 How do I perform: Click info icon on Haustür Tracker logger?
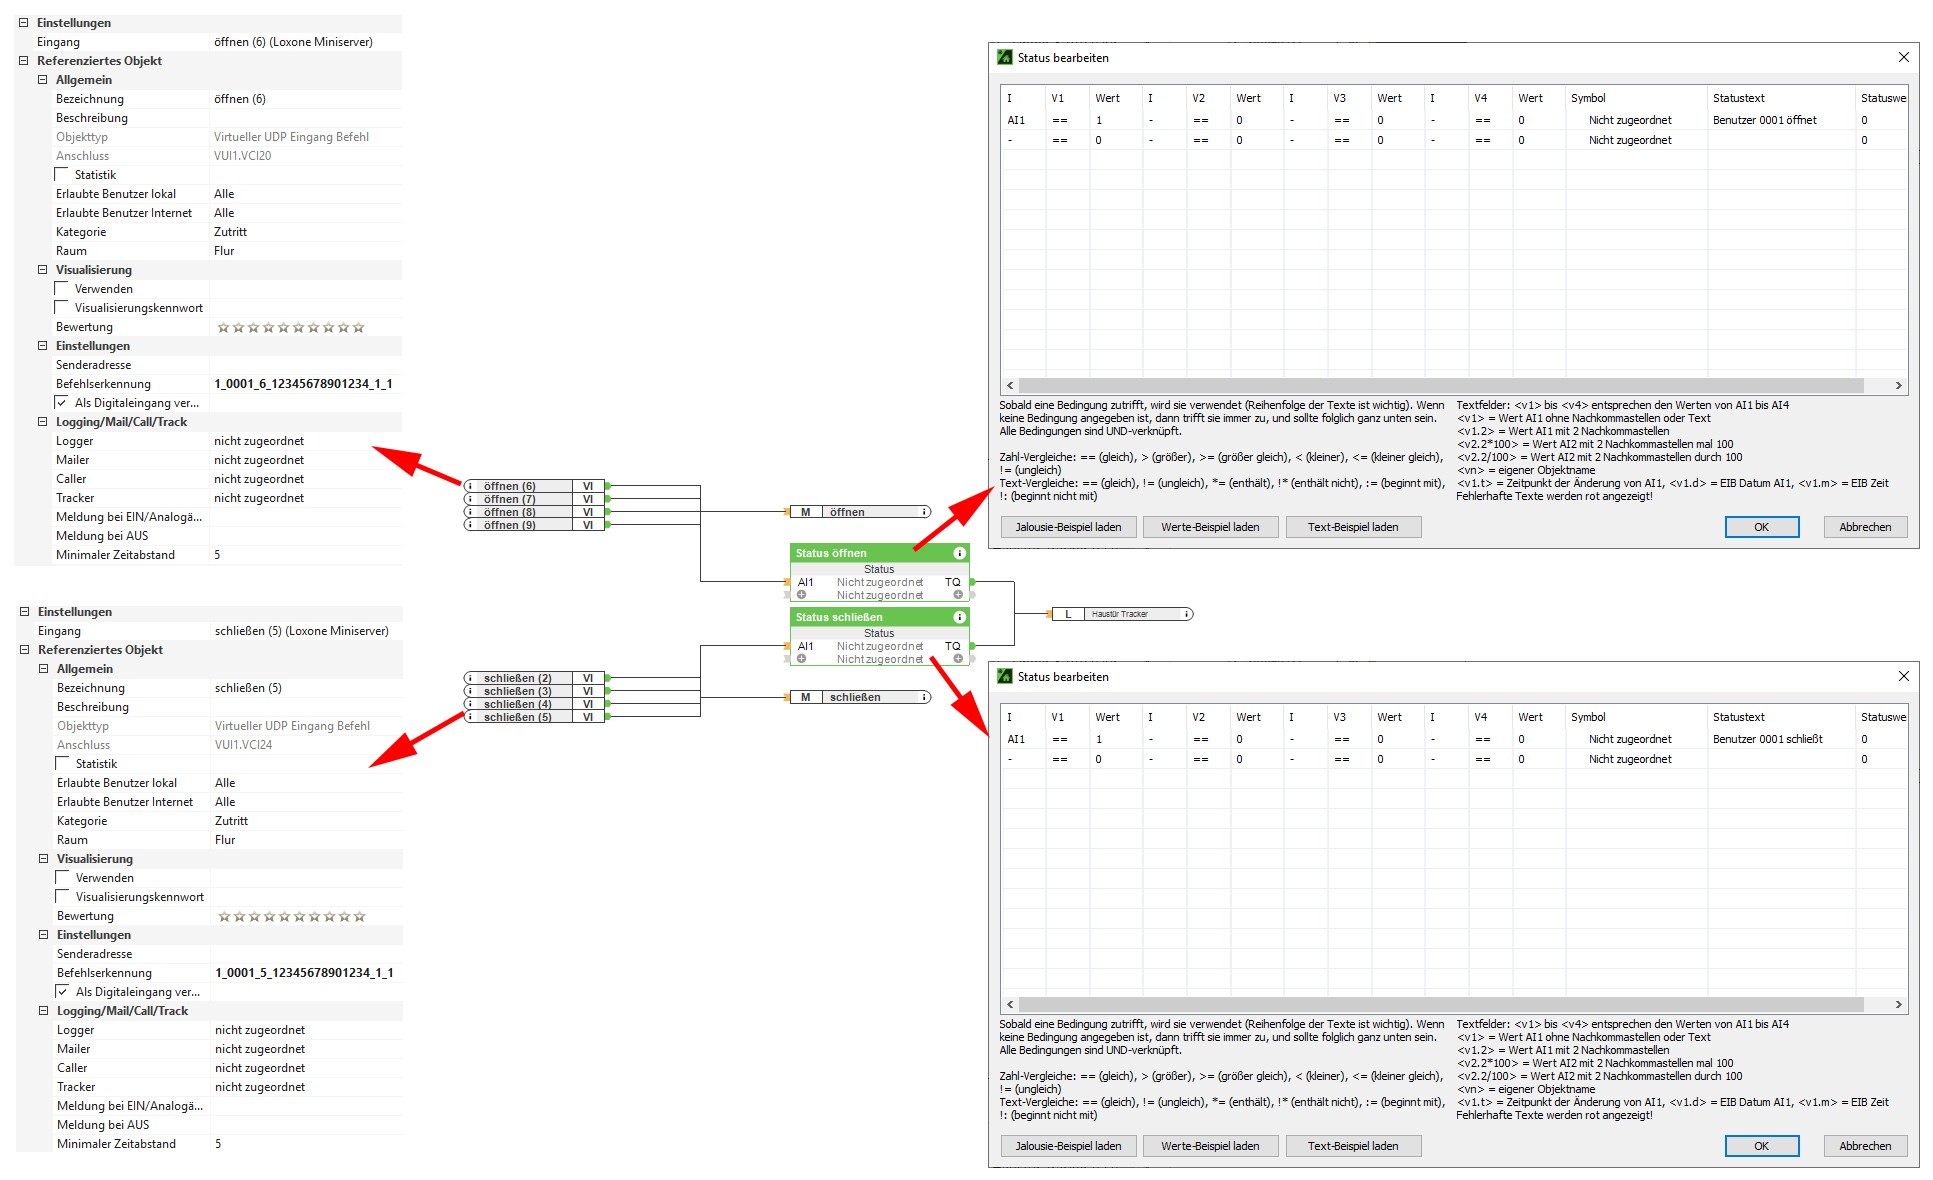click(x=1186, y=614)
